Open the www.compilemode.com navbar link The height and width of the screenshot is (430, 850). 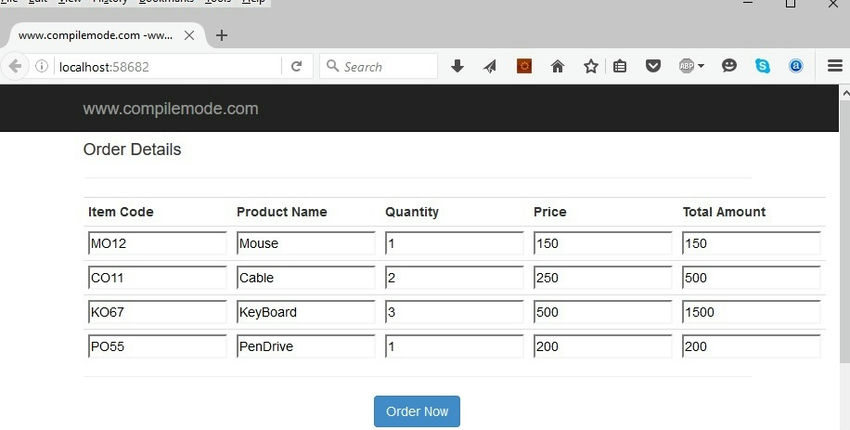pos(170,109)
